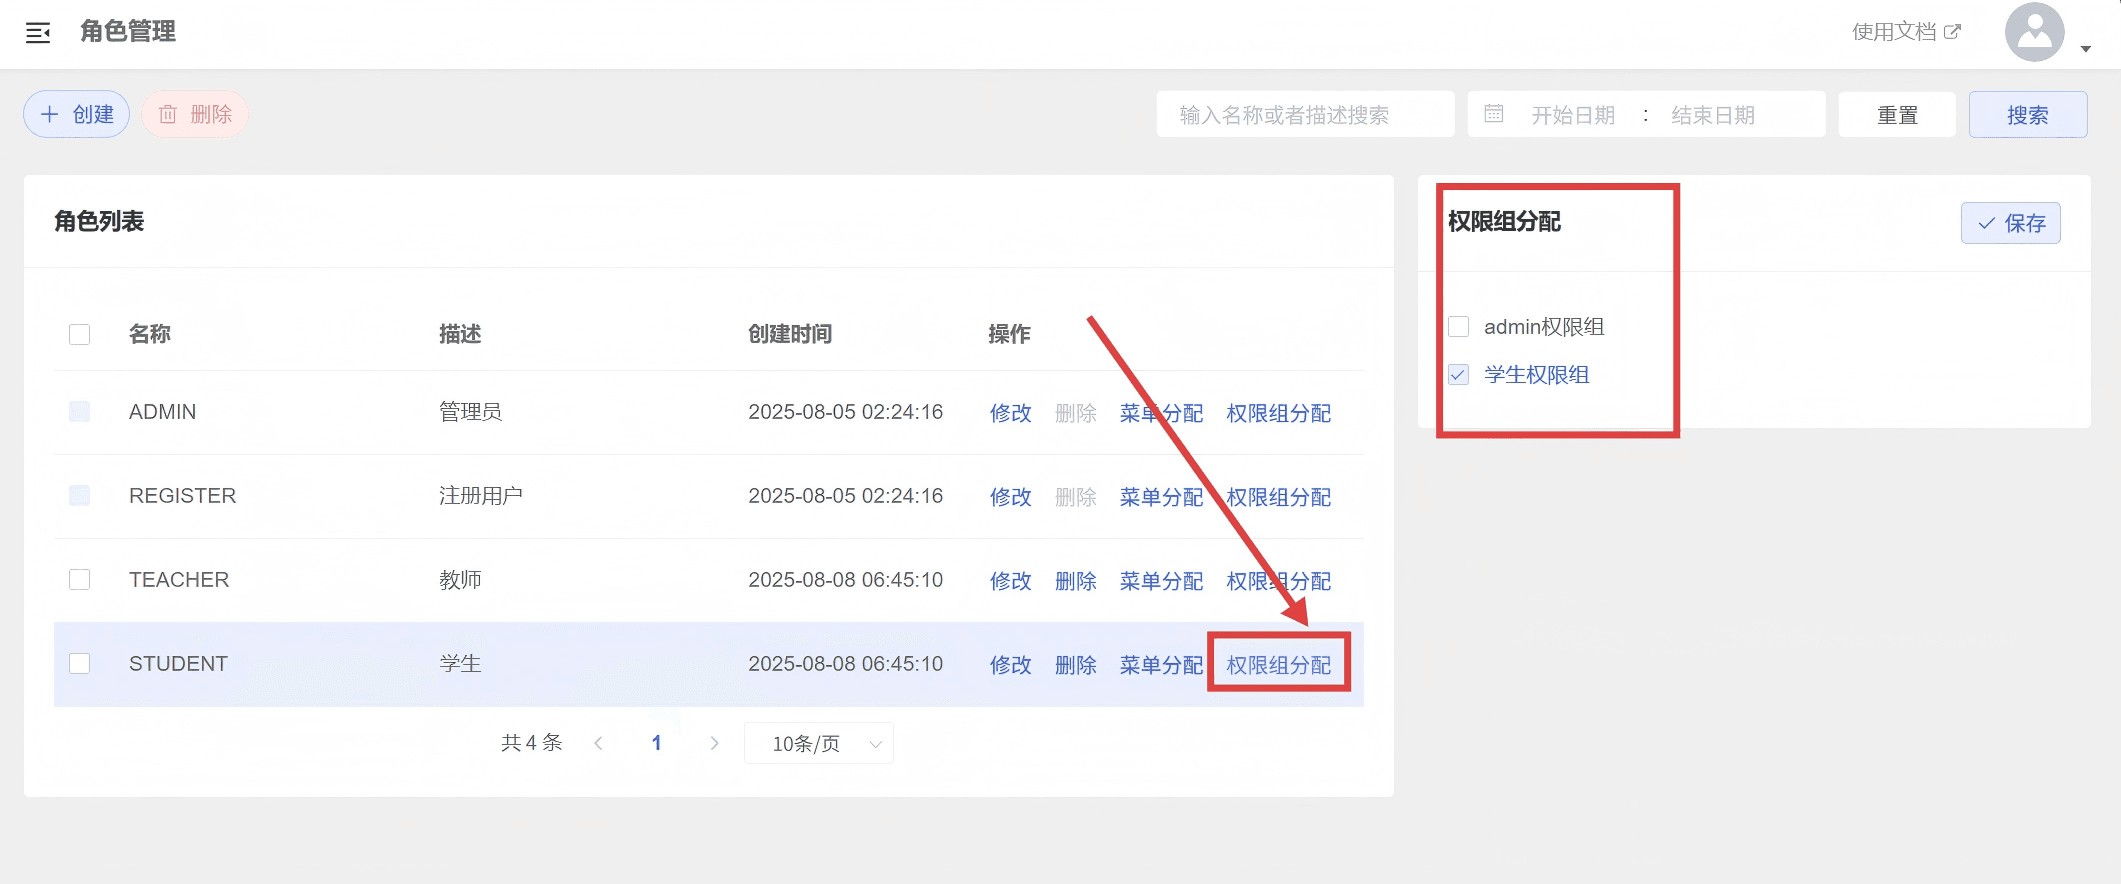Click the 开始日期 date field
This screenshot has width=2121, height=884.
(1573, 115)
